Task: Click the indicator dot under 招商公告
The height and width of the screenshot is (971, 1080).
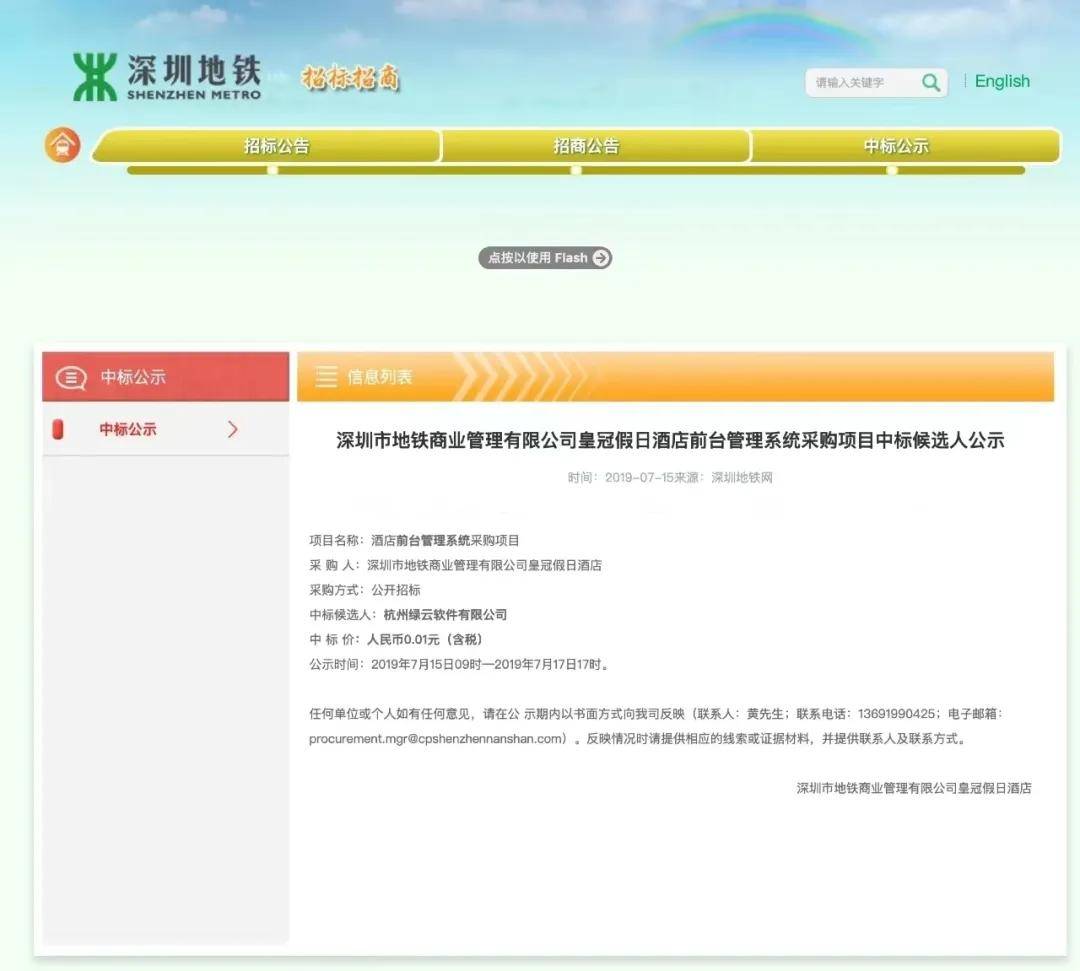Action: coord(576,170)
